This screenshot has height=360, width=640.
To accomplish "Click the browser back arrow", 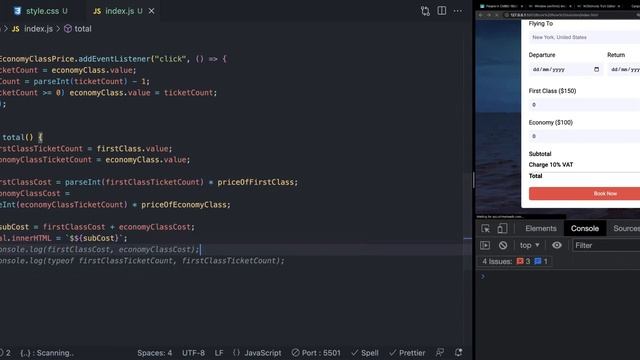I will [480, 15].
